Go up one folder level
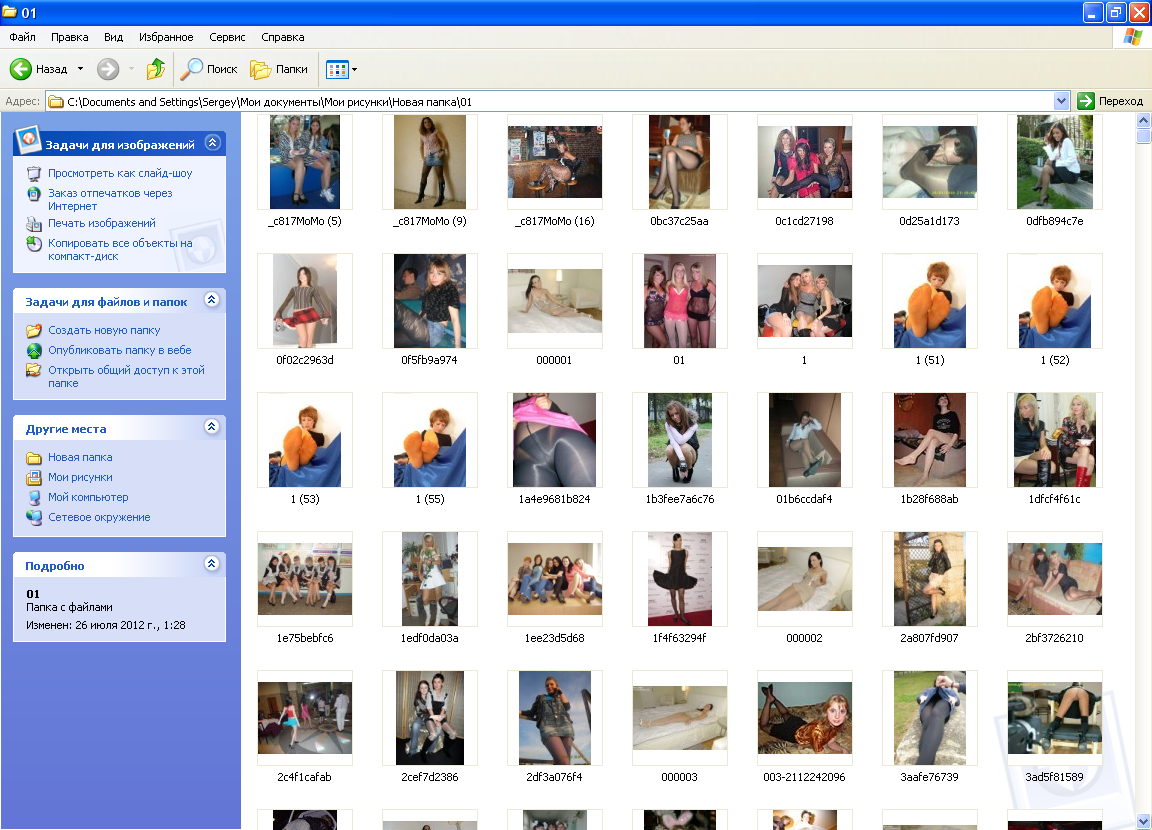Screen dimensions: 1152x830 [156, 69]
